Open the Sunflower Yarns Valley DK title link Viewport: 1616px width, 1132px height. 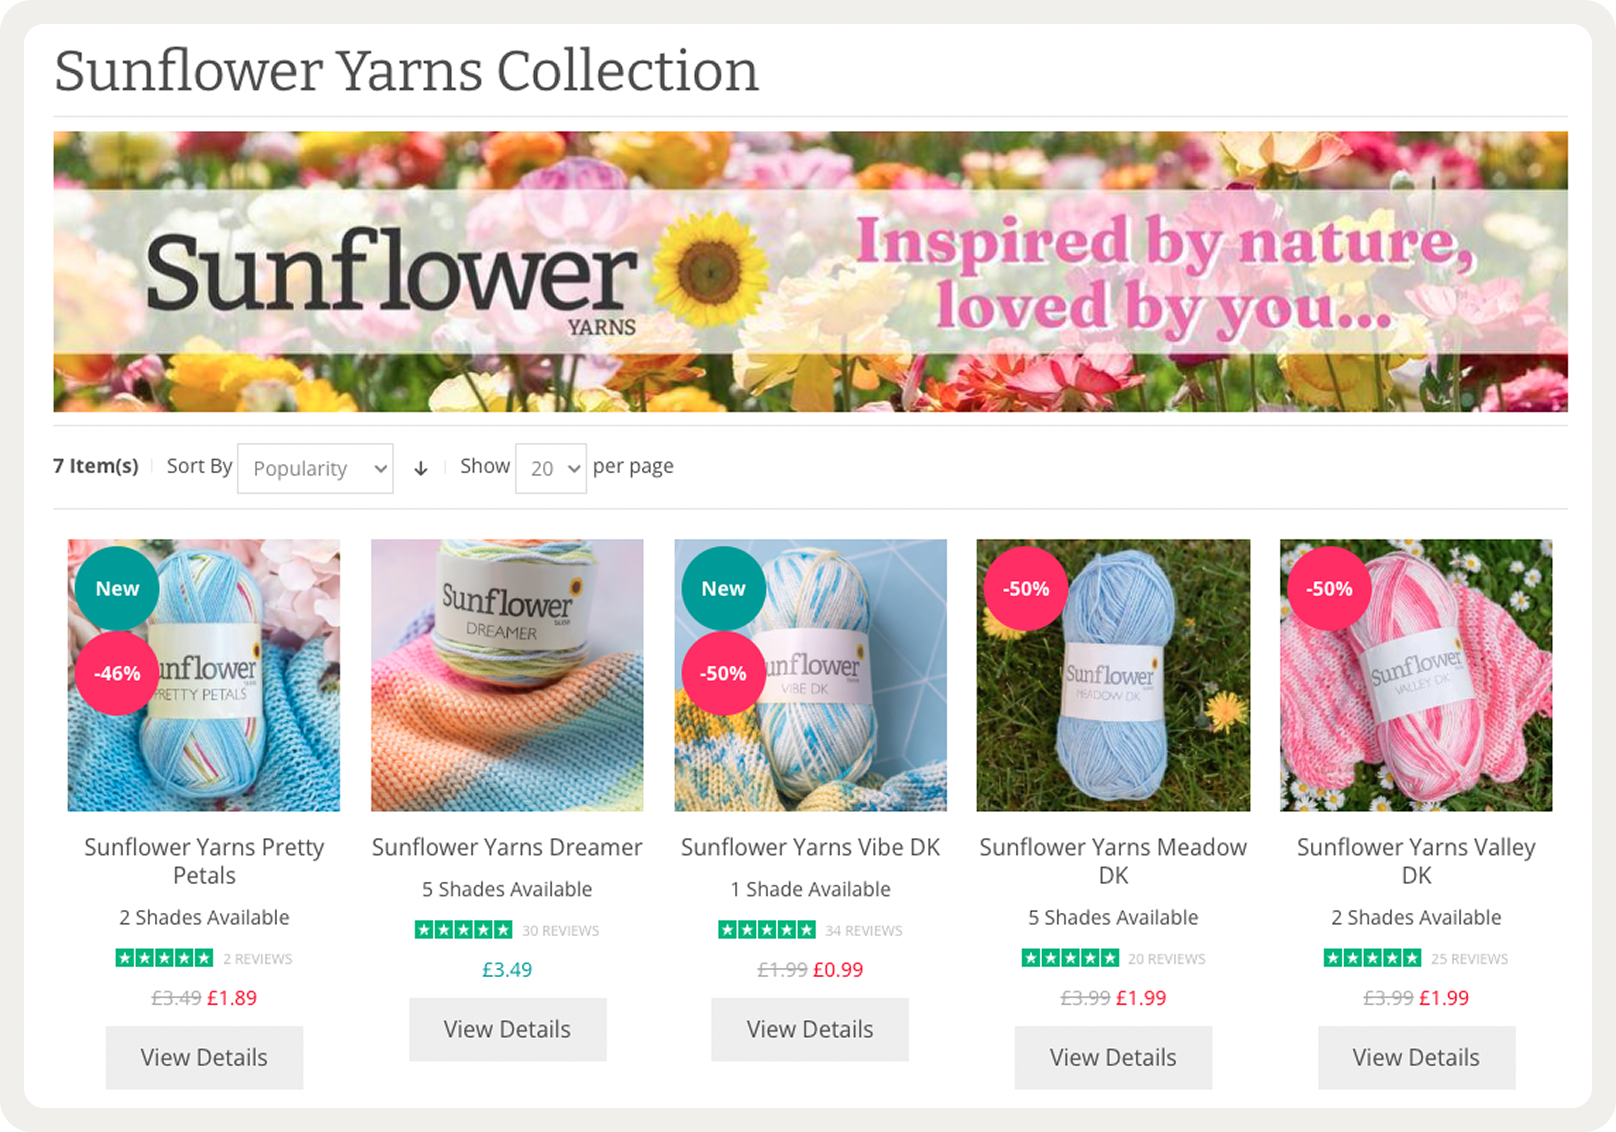[x=1416, y=861]
